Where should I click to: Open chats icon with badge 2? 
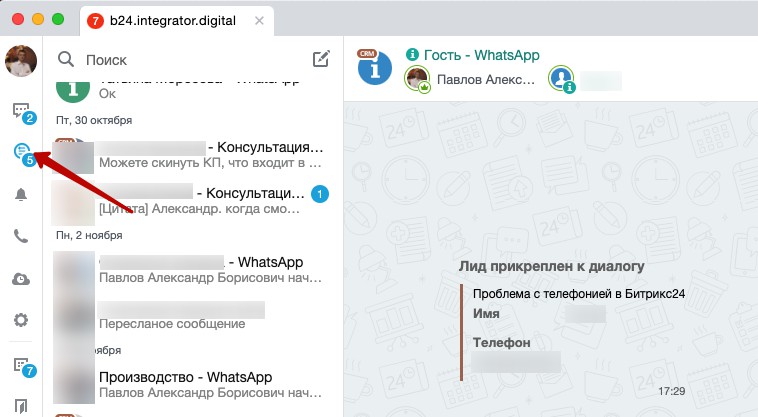22,112
